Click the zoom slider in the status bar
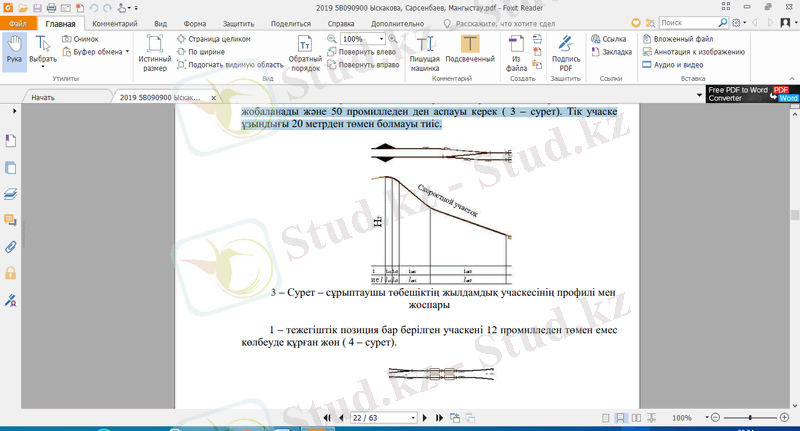800x431 pixels. coord(750,417)
